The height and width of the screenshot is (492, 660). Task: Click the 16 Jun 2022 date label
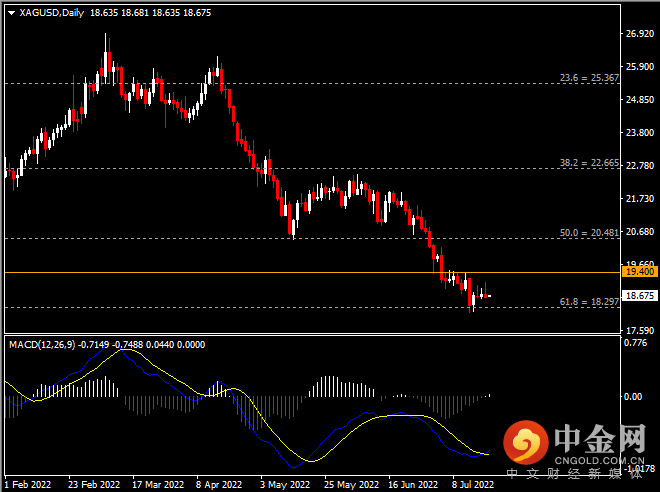pyautogui.click(x=413, y=485)
